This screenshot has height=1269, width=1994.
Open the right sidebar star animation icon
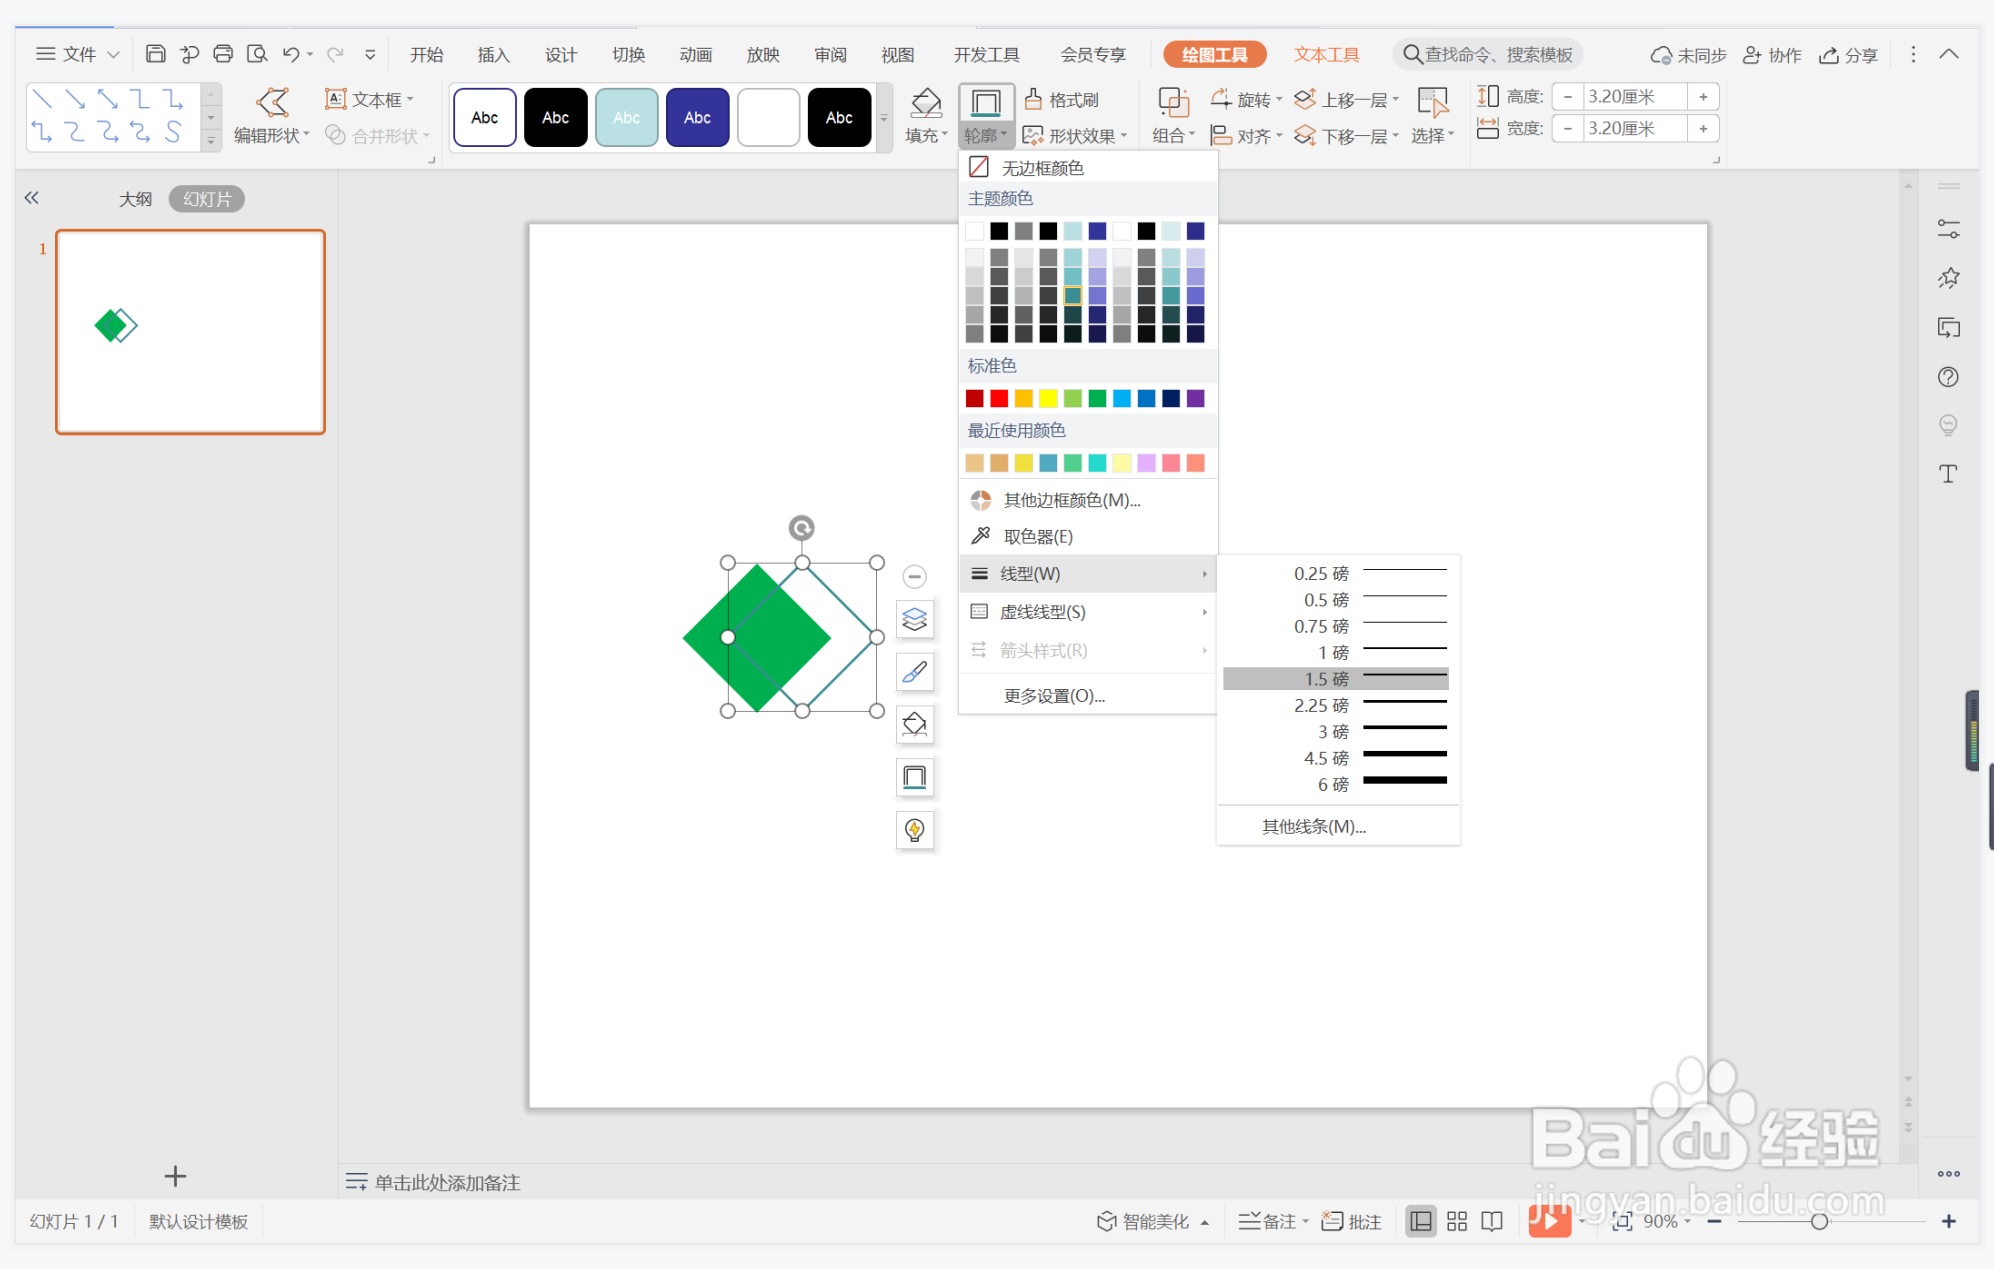point(1948,278)
